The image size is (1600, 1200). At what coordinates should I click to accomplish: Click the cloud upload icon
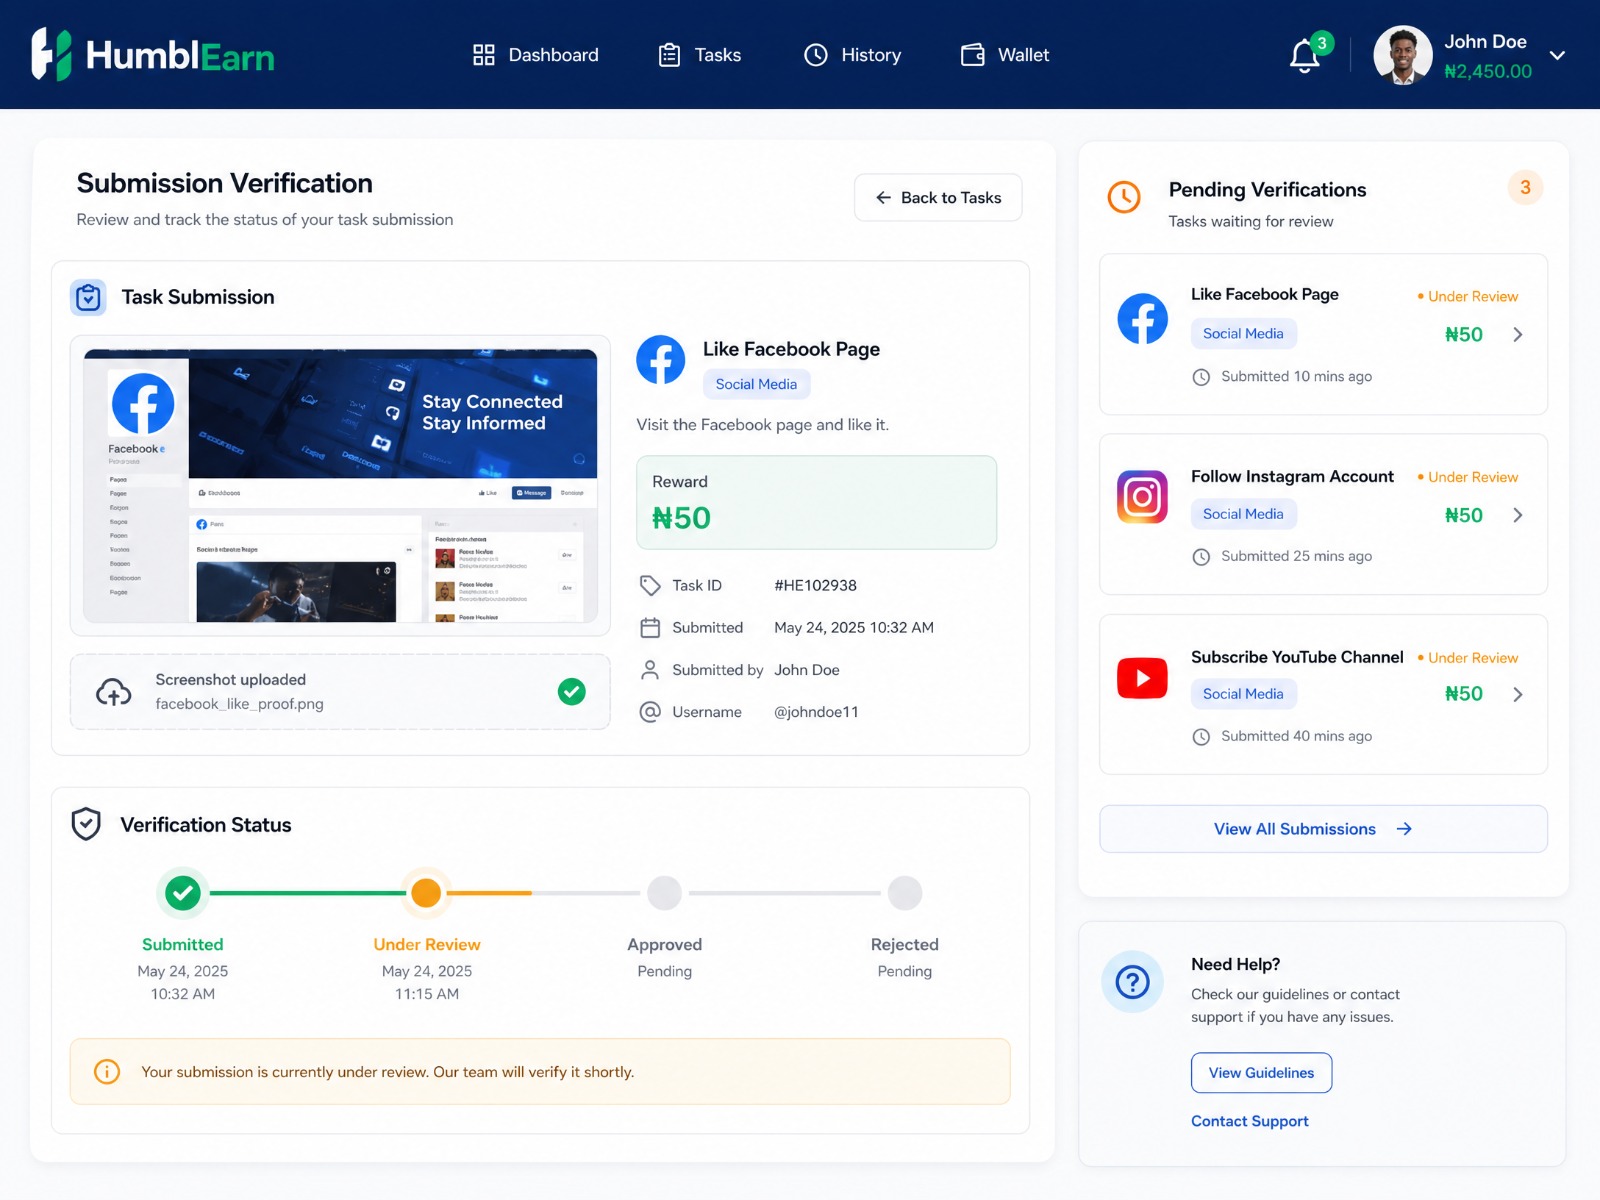[x=114, y=692]
